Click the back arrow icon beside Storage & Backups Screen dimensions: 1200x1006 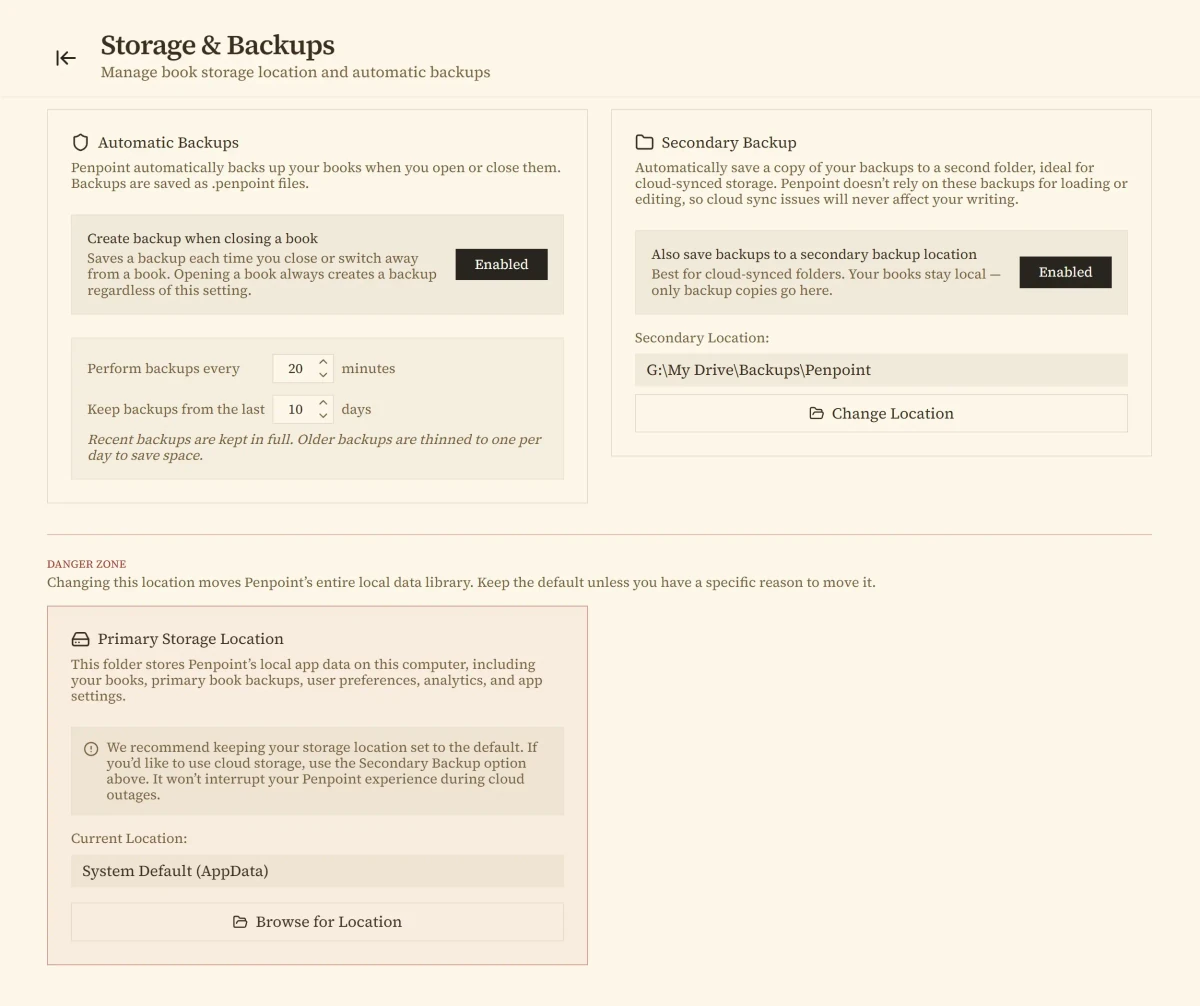click(66, 58)
